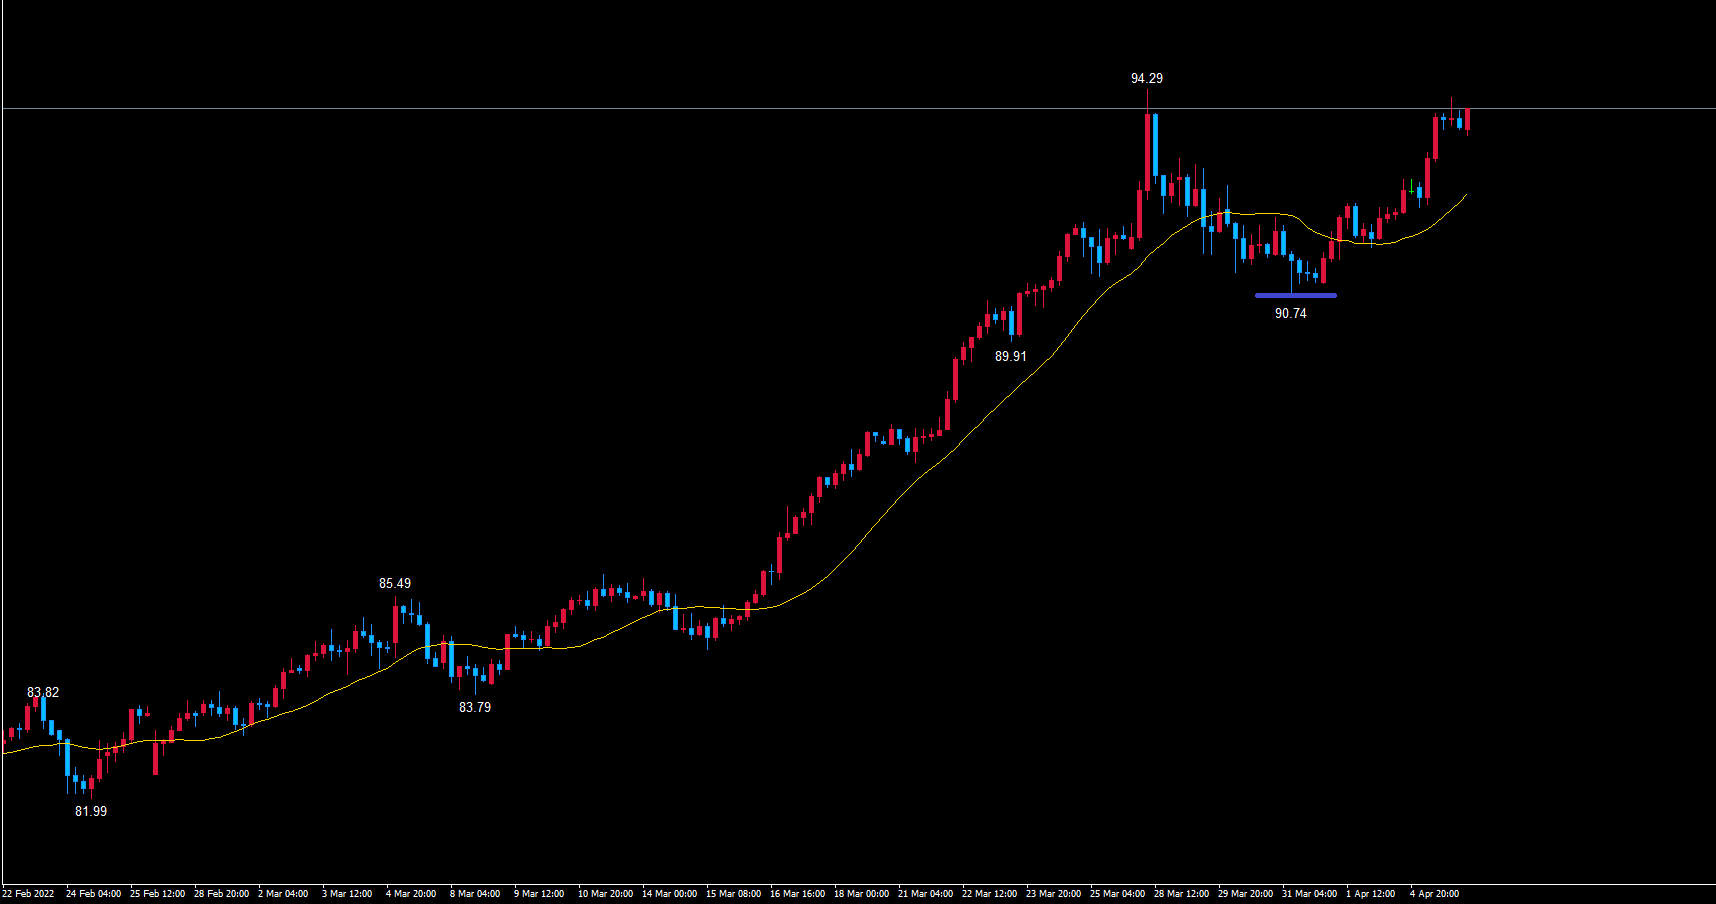Screen dimensions: 1716x904
Task: Select 2 Mar 04:00 on the time axis
Action: pos(283,894)
